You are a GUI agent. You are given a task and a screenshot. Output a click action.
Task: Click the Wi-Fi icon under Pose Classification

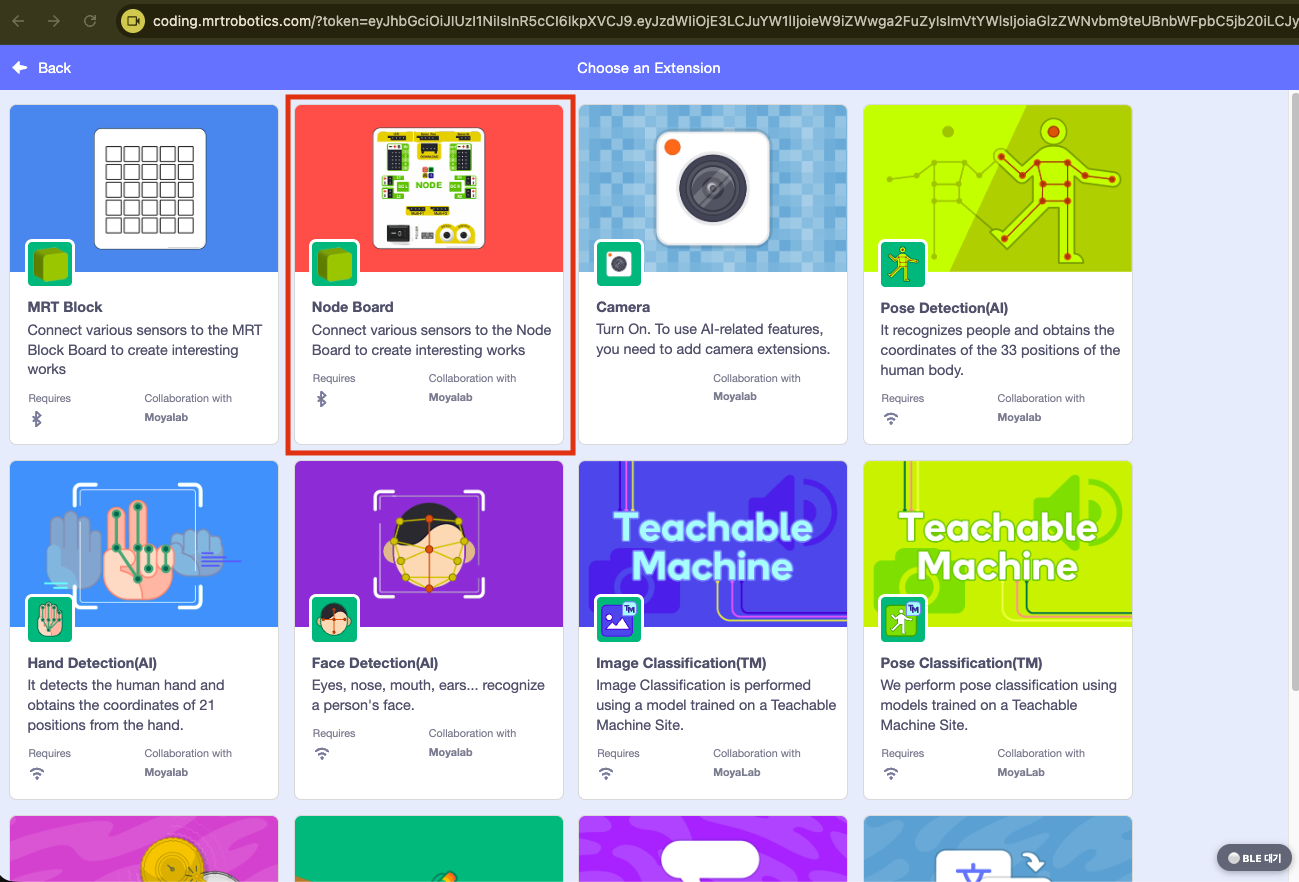click(890, 774)
